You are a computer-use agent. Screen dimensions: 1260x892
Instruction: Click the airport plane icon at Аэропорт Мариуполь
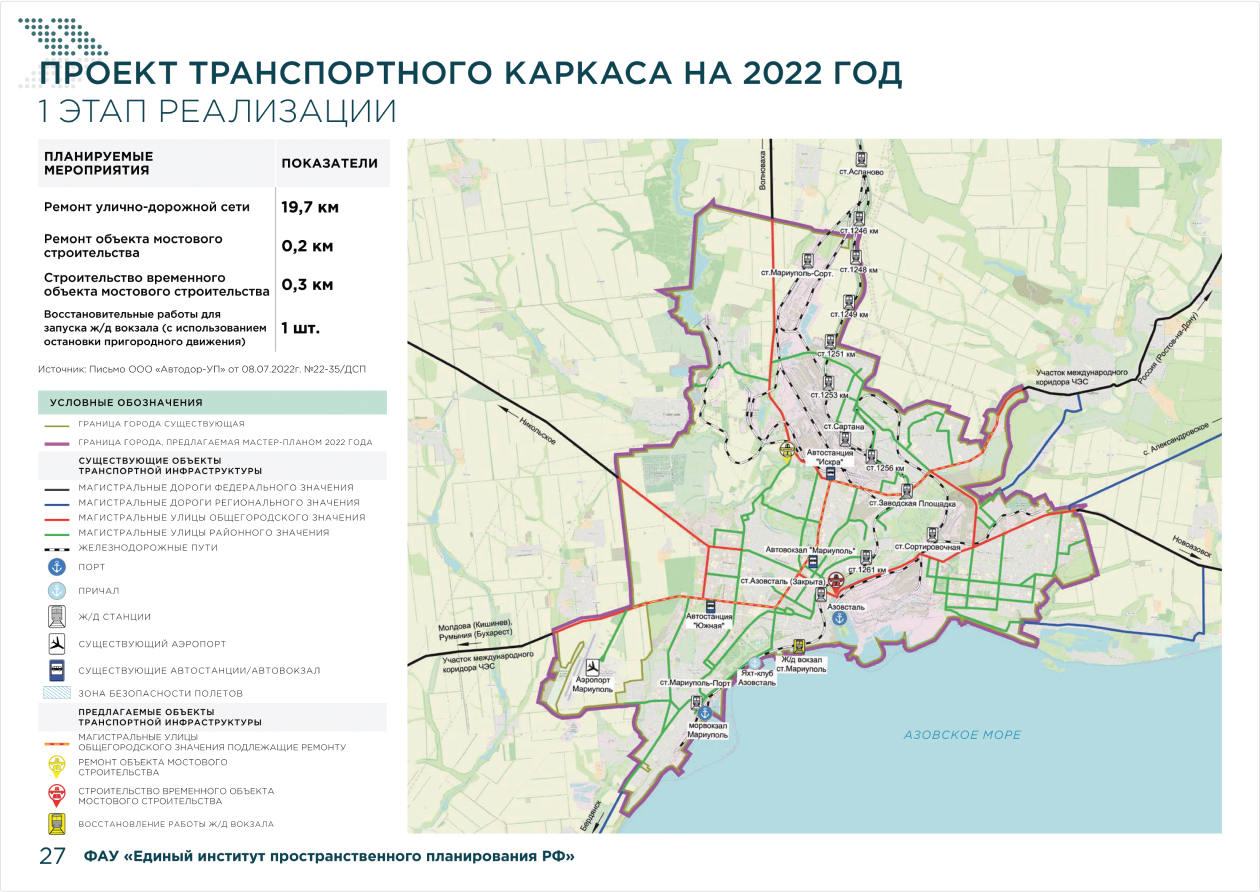click(x=593, y=665)
